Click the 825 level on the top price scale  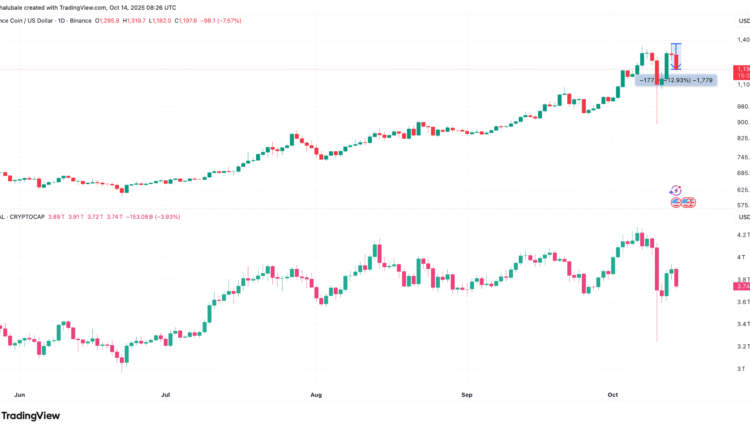742,138
